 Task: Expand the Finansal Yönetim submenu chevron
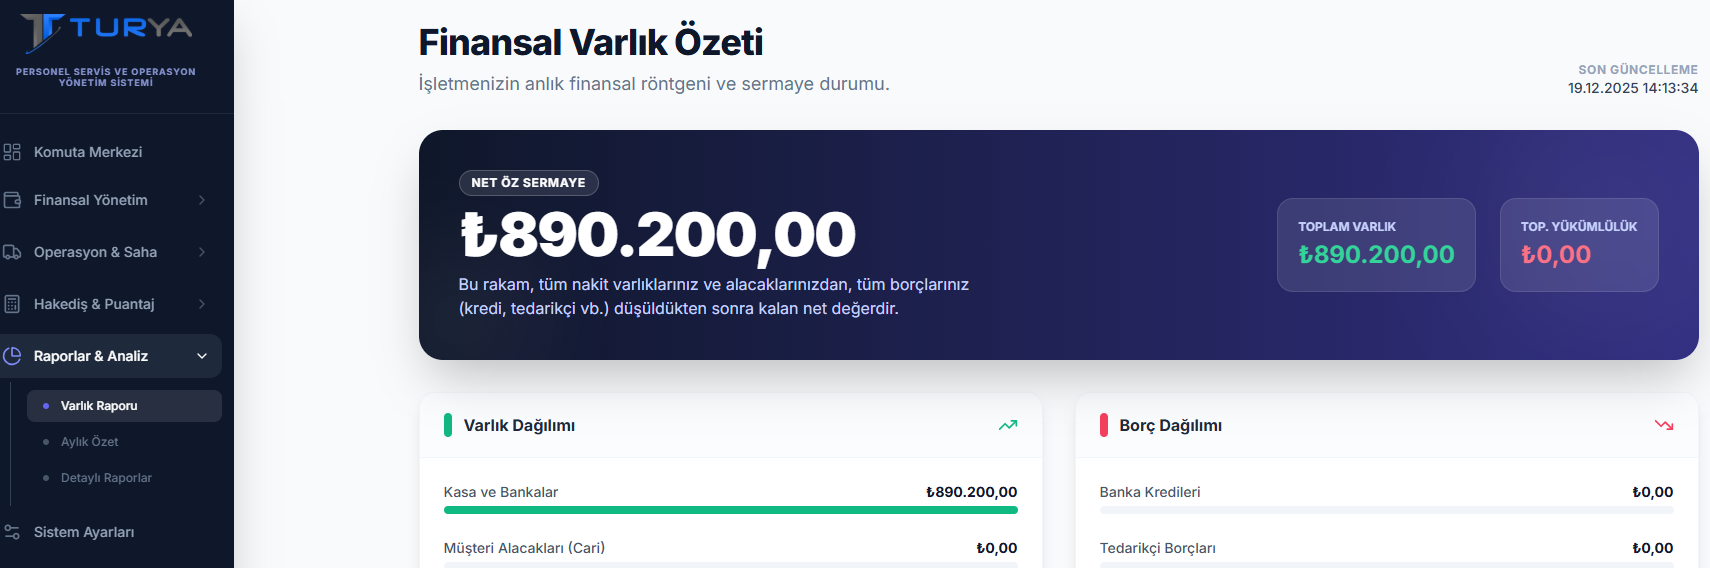tap(202, 200)
